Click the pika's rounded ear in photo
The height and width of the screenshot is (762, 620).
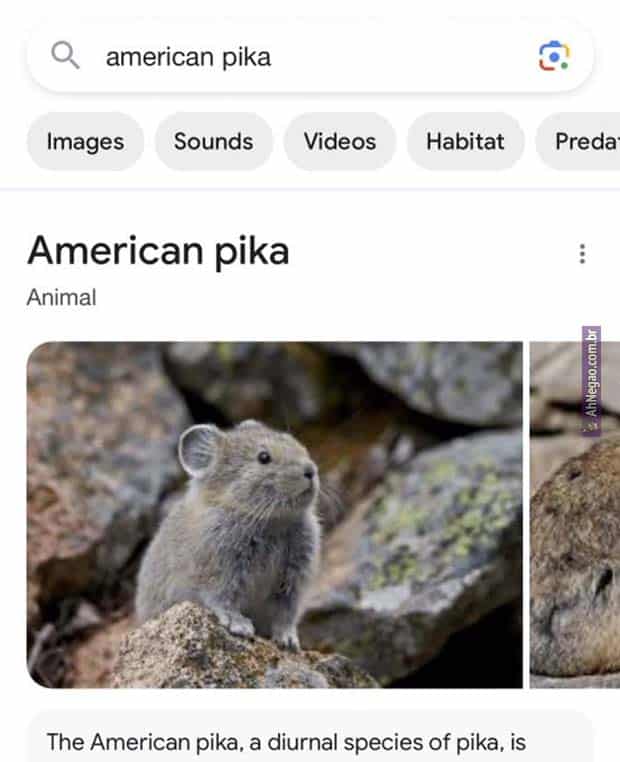(198, 450)
